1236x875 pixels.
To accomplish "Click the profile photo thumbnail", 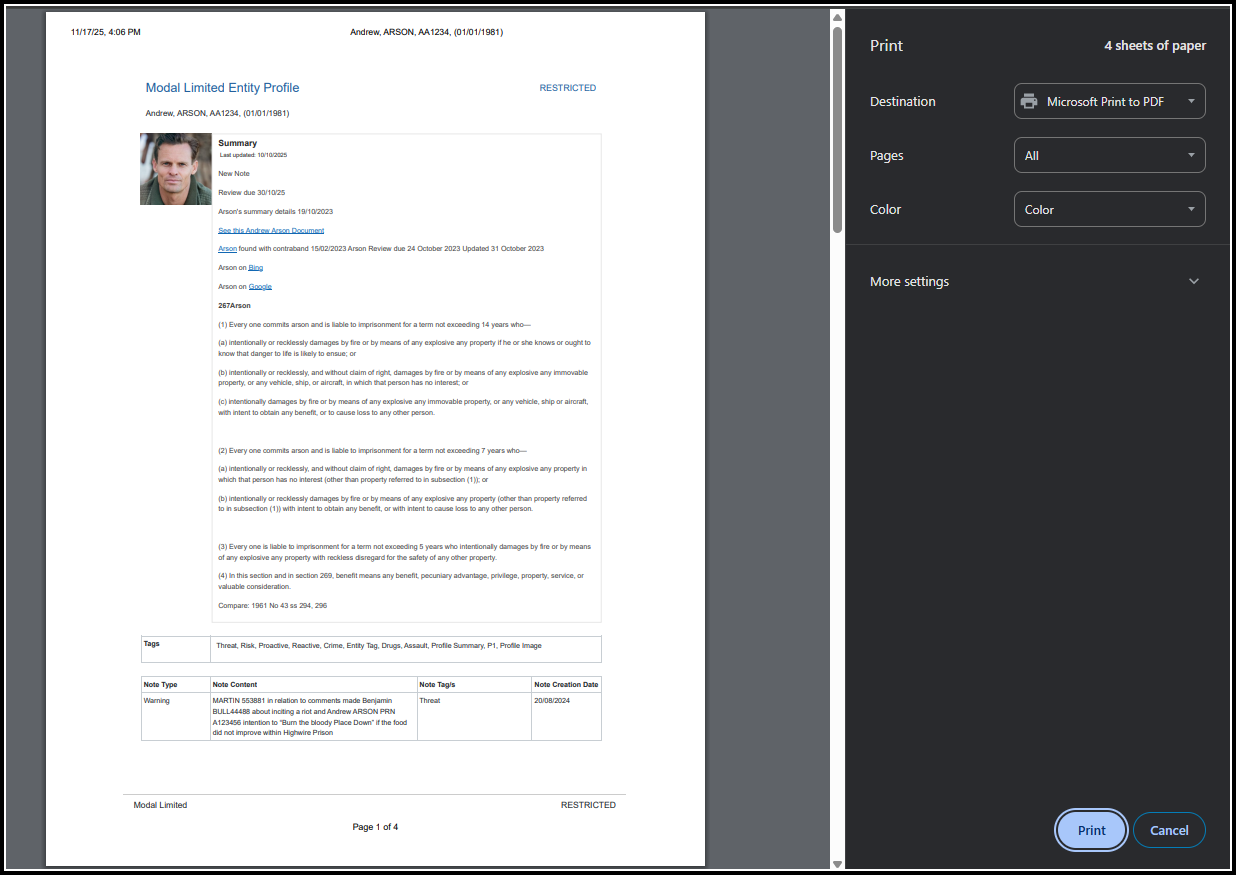I will pos(176,169).
